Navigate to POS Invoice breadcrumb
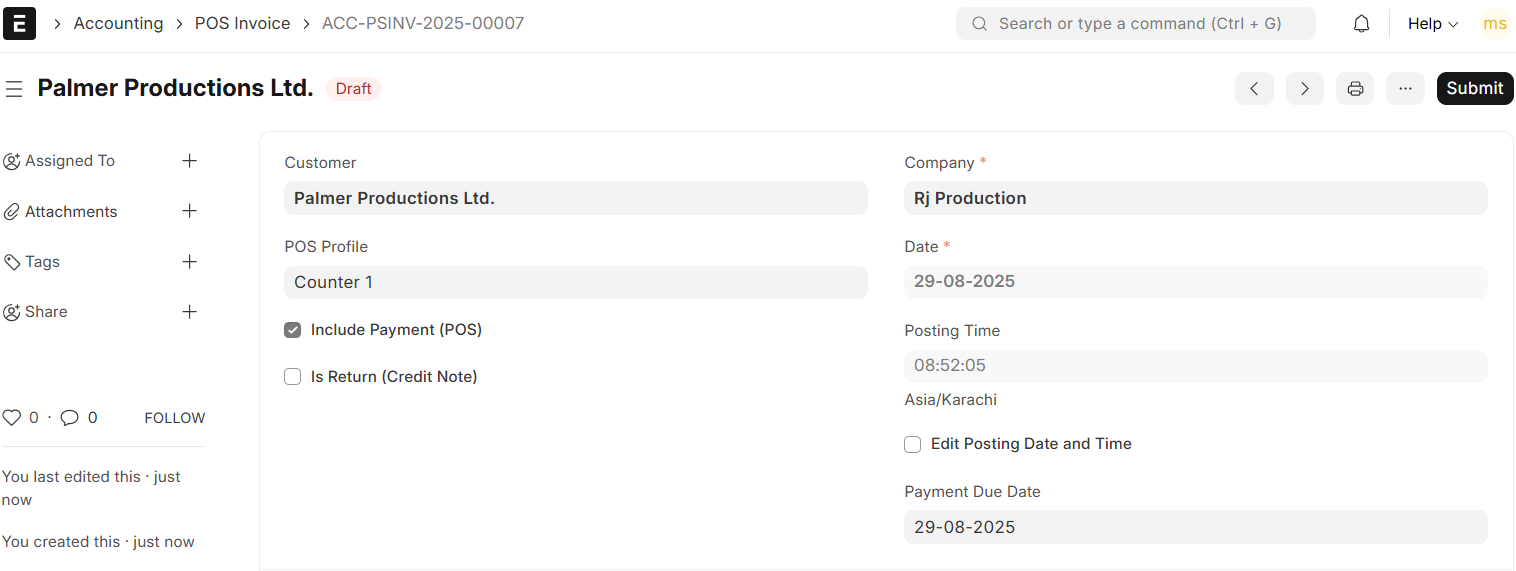This screenshot has width=1516, height=571. pos(242,23)
